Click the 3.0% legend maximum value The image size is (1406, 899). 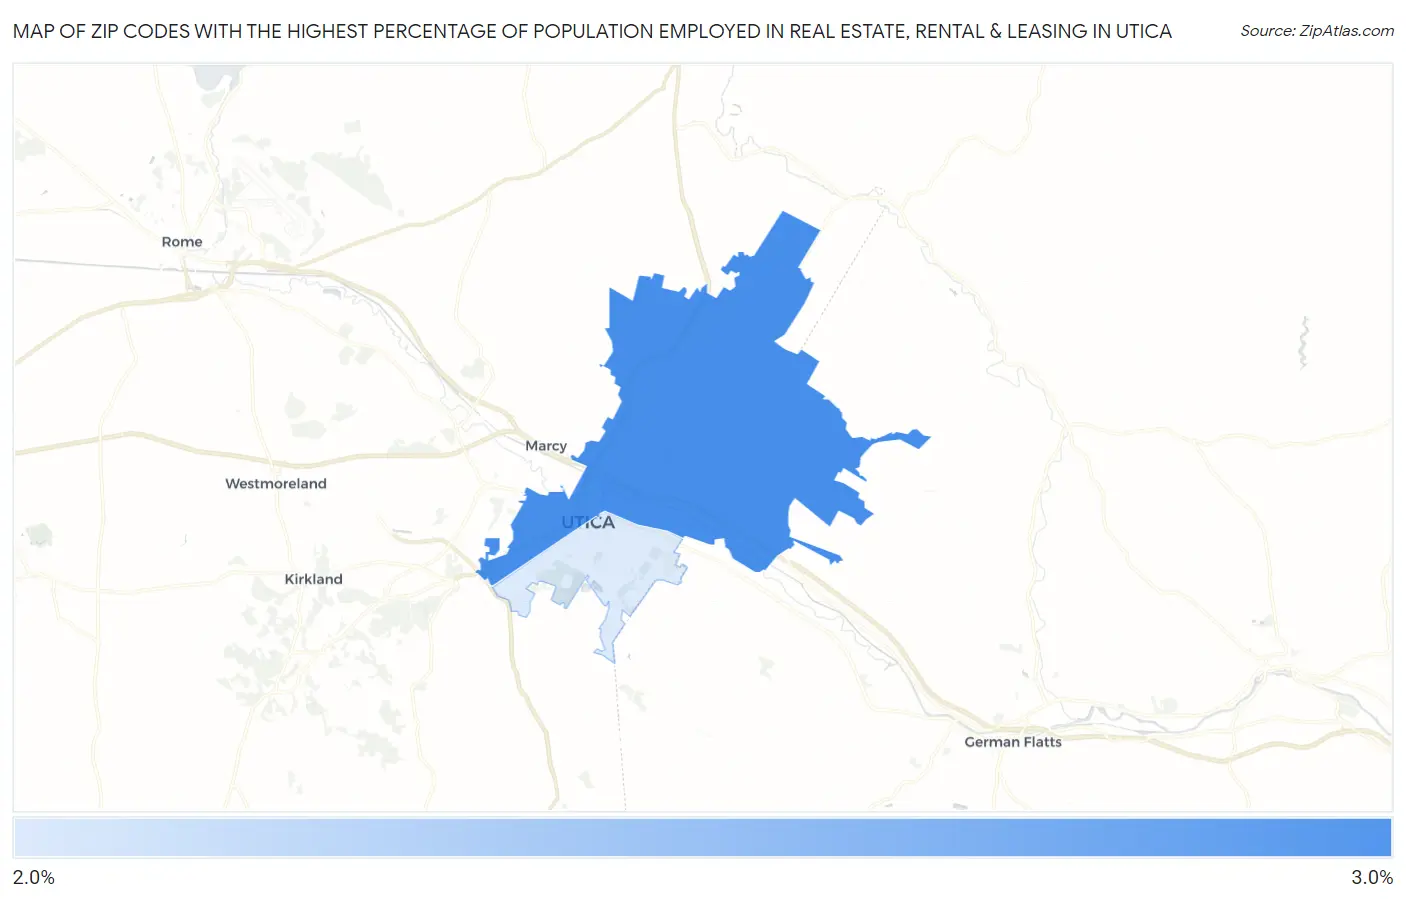pos(1372,877)
